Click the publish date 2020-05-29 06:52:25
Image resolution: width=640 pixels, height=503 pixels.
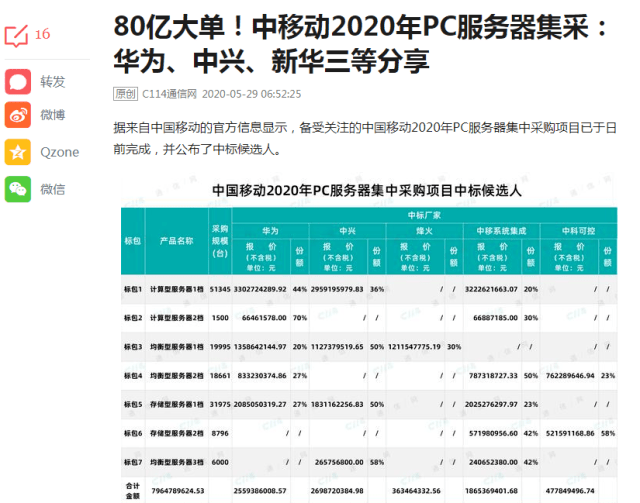pos(251,94)
